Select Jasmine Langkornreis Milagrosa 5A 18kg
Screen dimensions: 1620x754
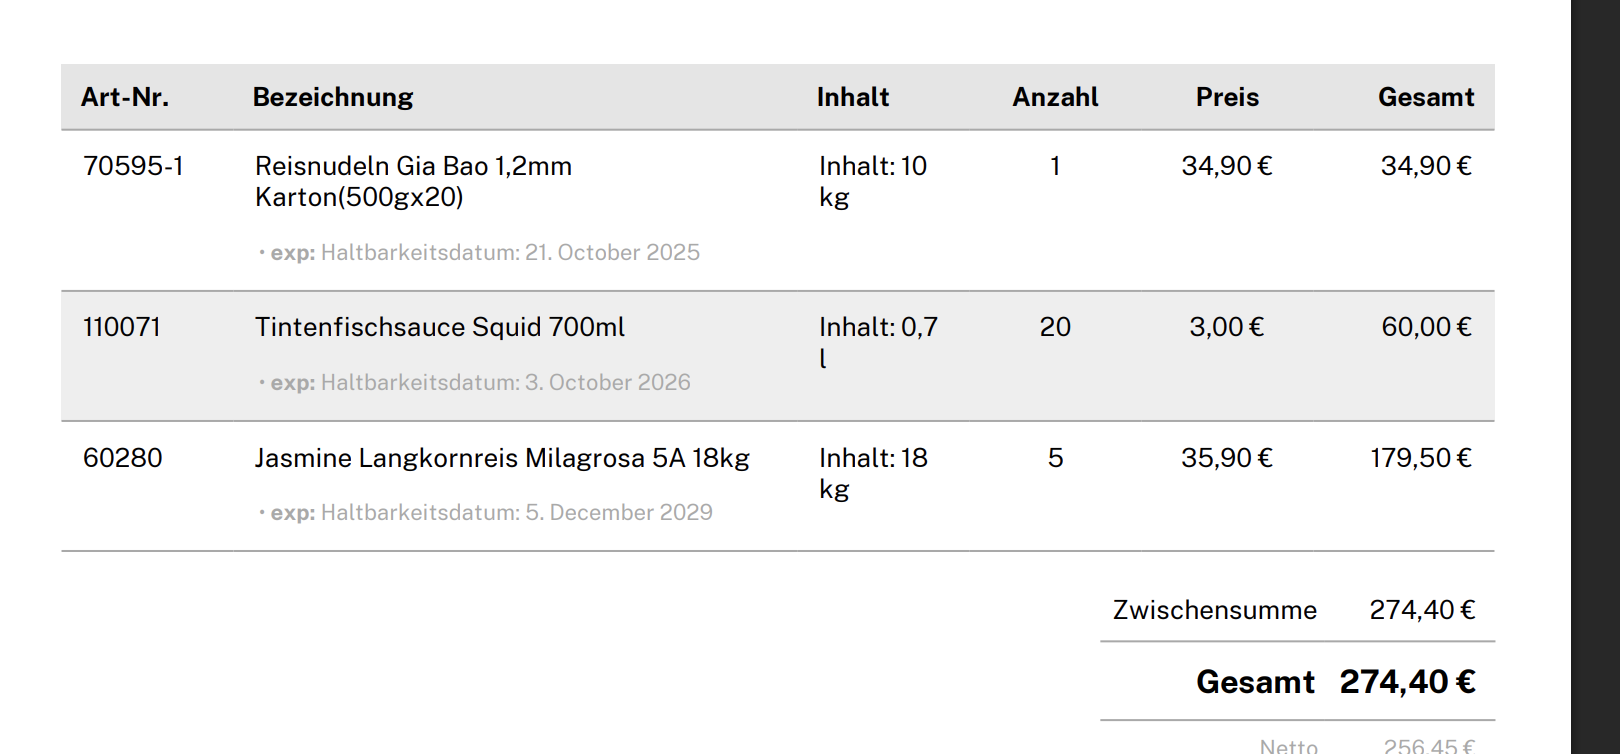pyautogui.click(x=502, y=458)
